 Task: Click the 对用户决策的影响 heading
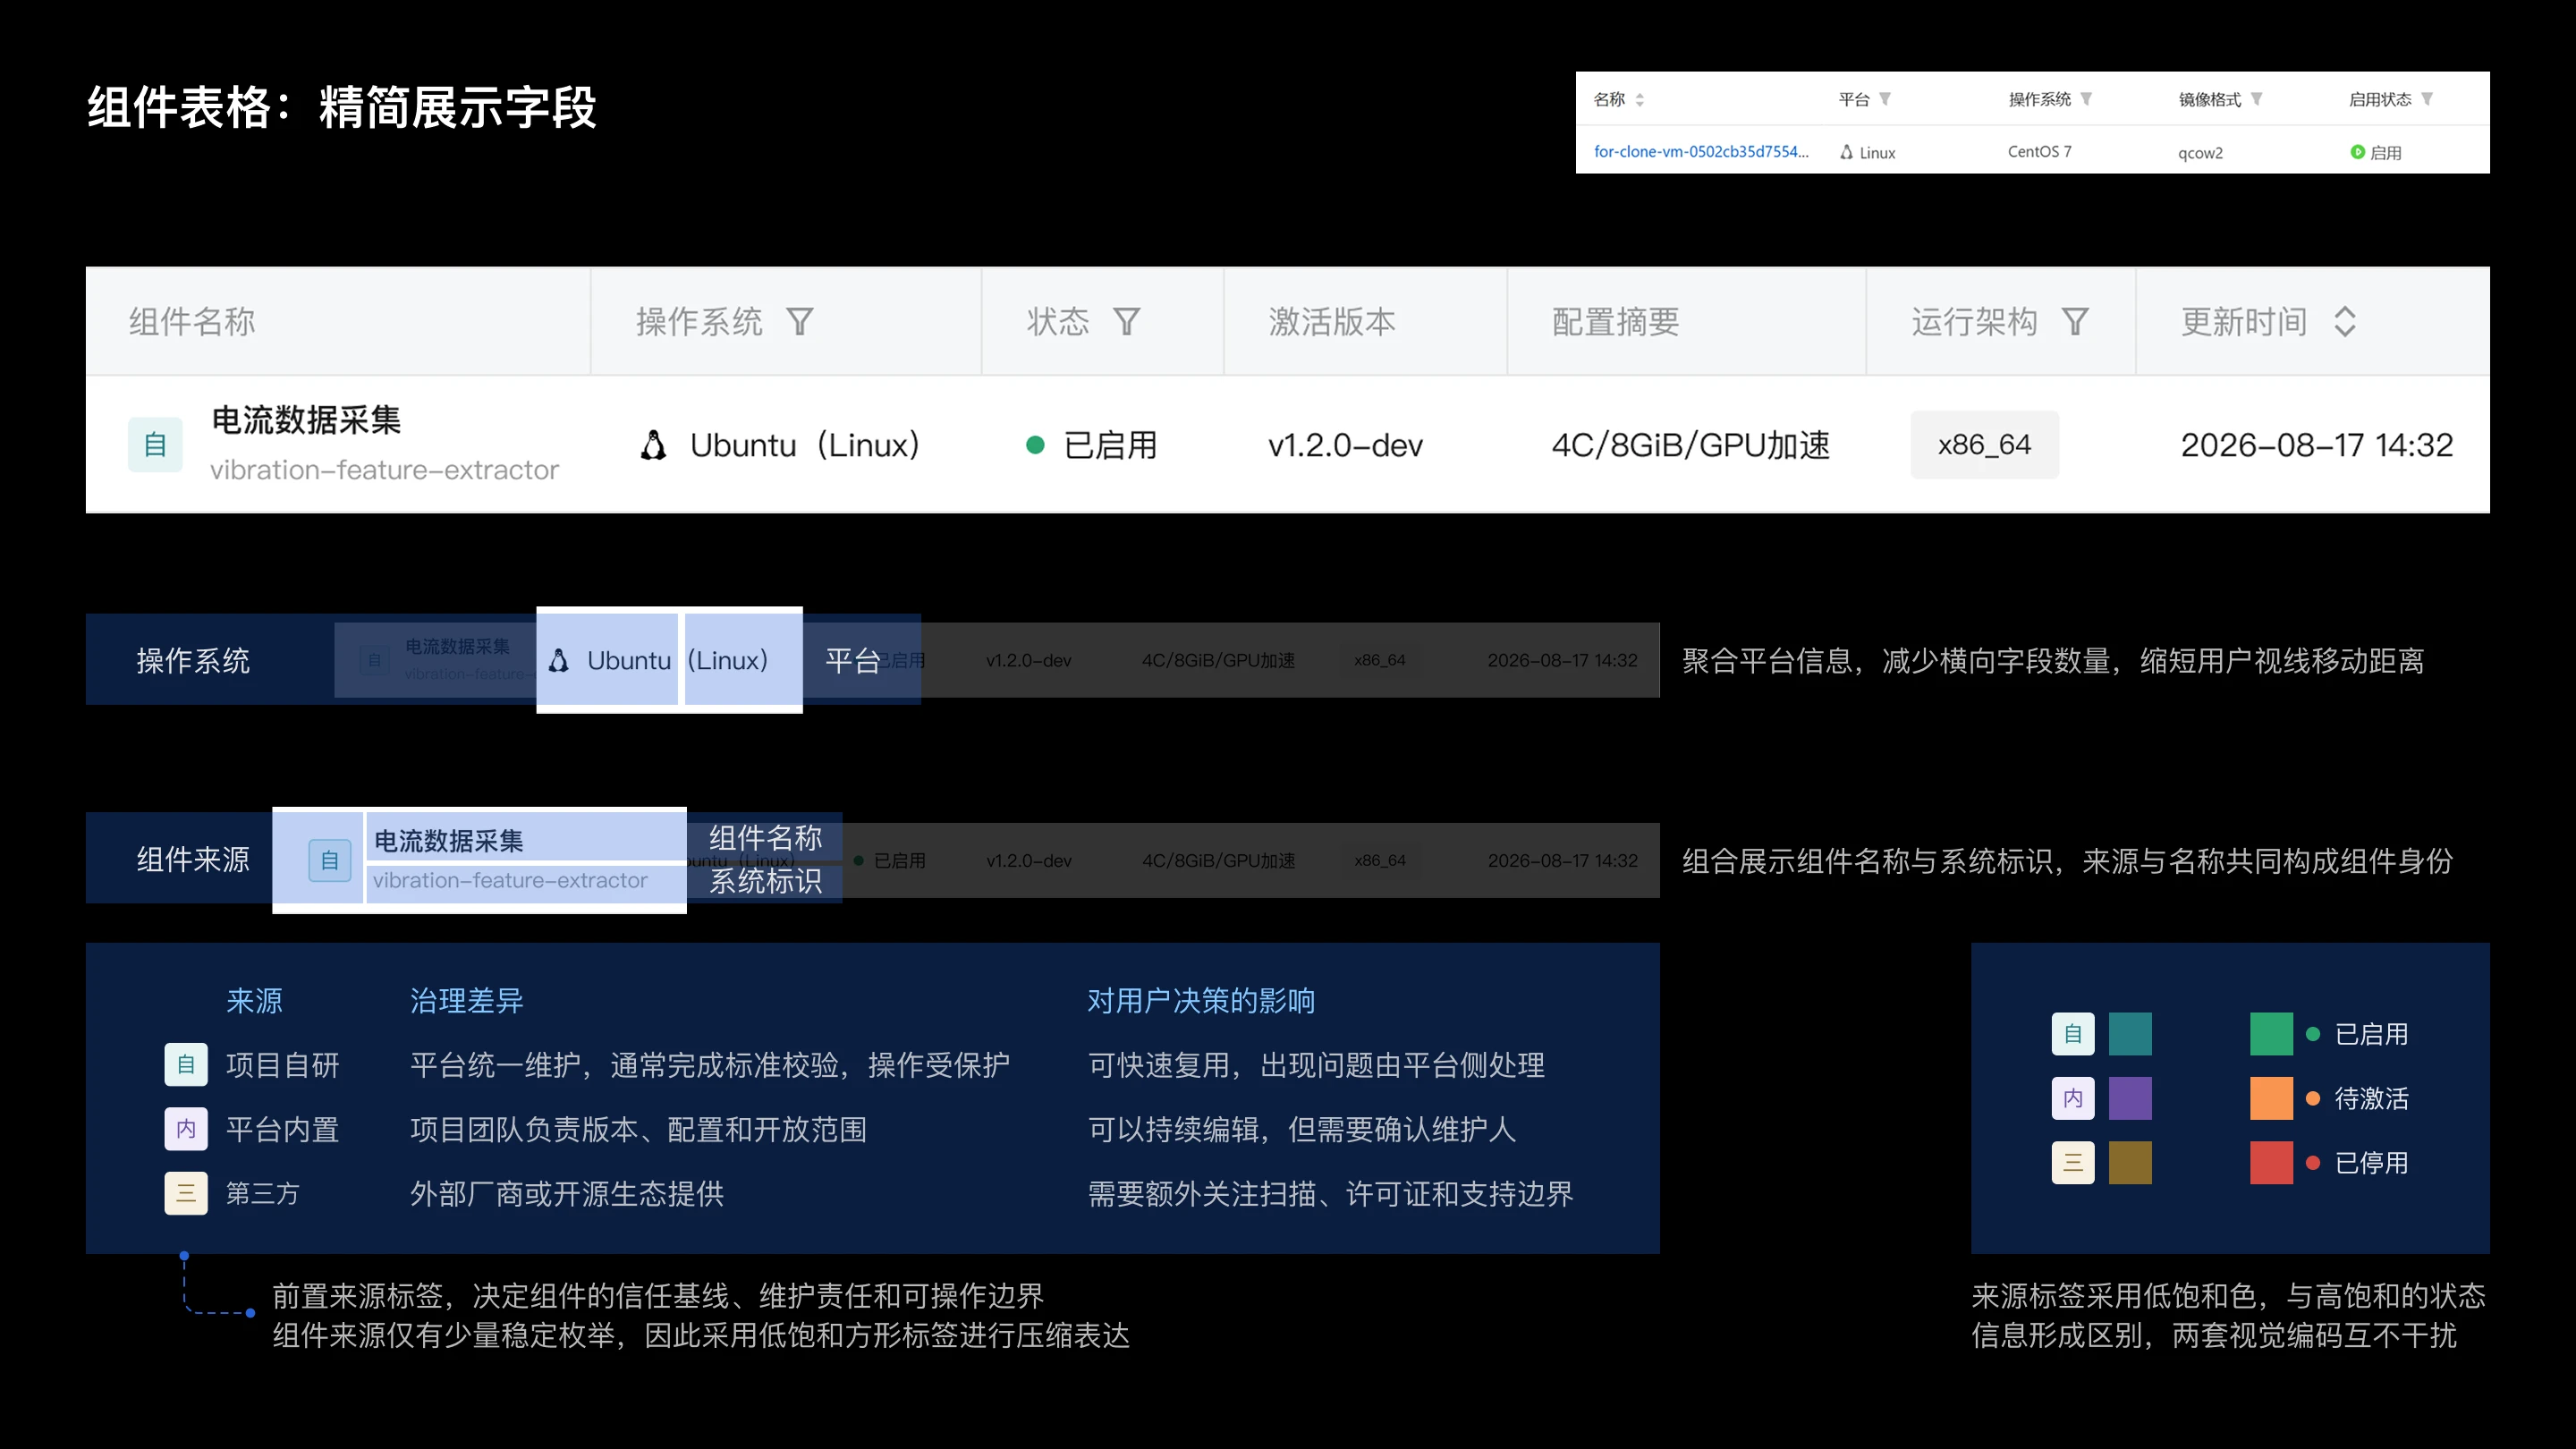[x=1201, y=1001]
